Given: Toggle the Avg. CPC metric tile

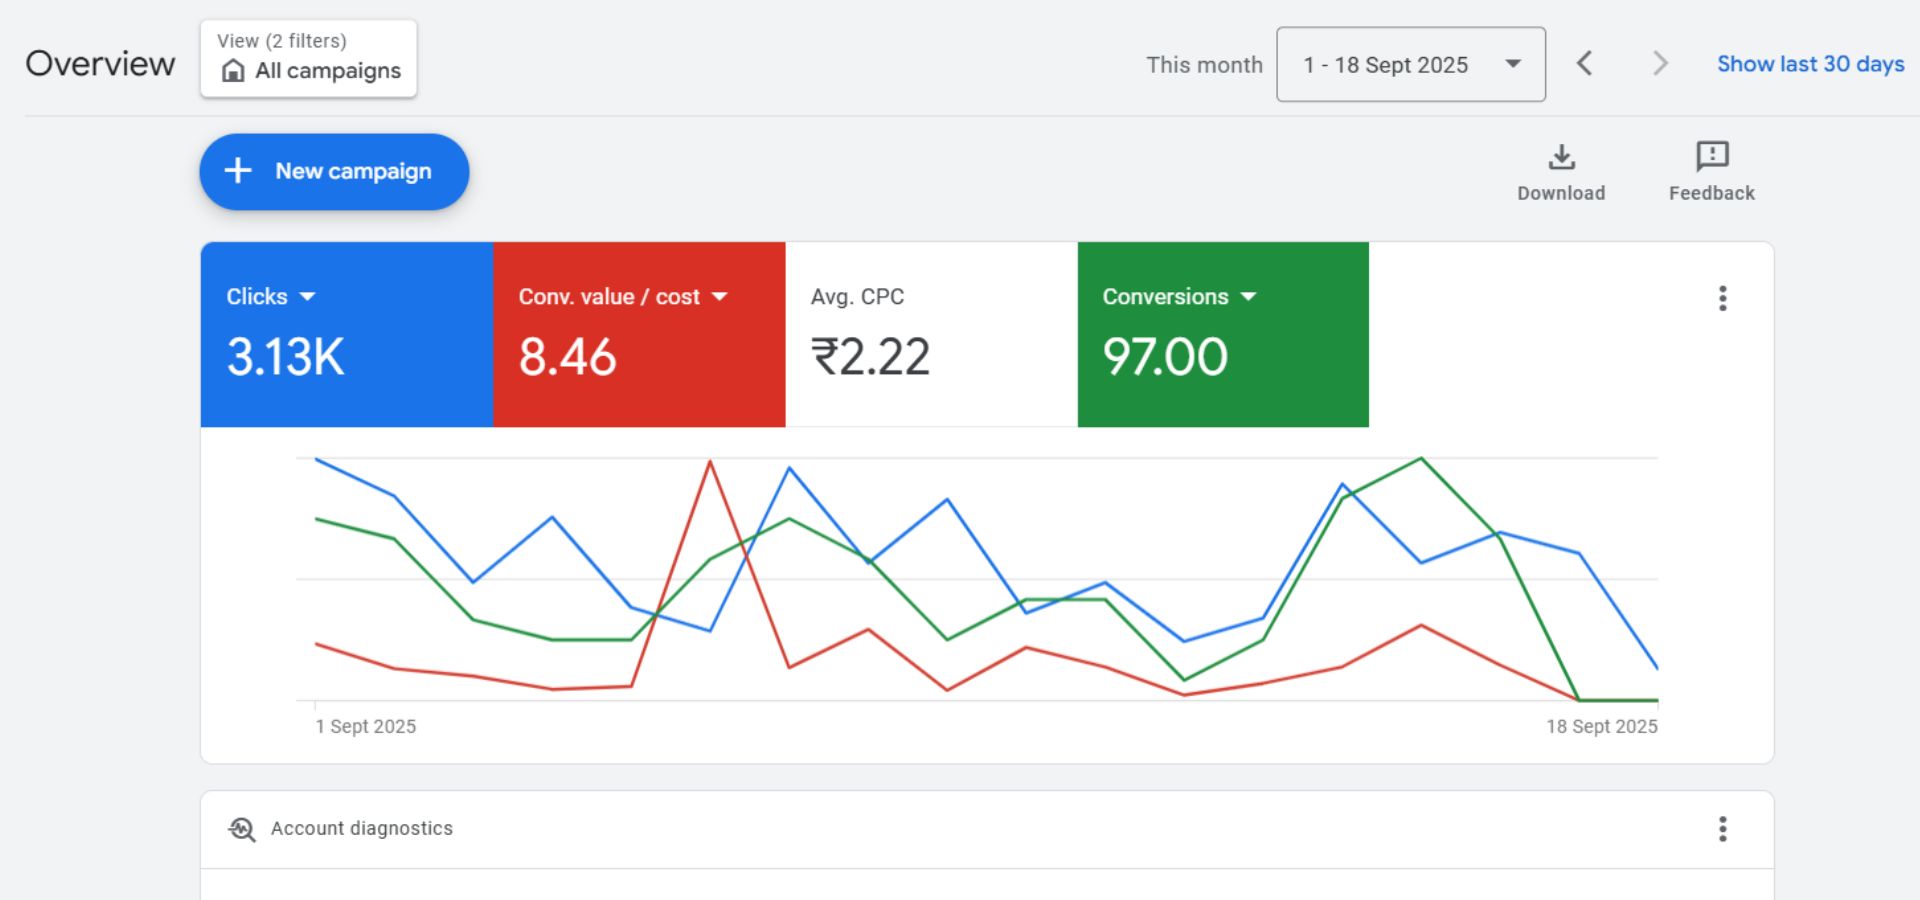Looking at the screenshot, I should click(930, 335).
